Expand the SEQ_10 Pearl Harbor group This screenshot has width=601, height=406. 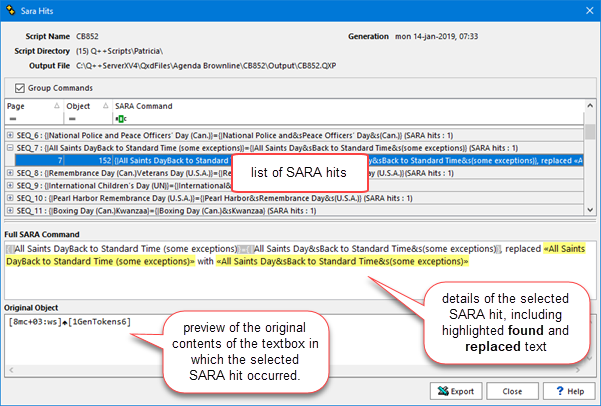tap(10, 198)
